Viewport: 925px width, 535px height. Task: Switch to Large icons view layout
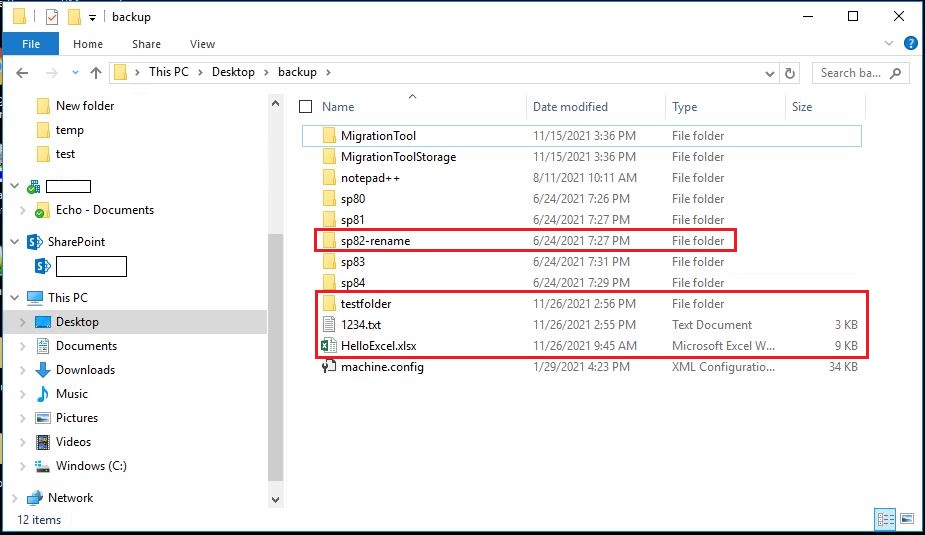point(907,519)
